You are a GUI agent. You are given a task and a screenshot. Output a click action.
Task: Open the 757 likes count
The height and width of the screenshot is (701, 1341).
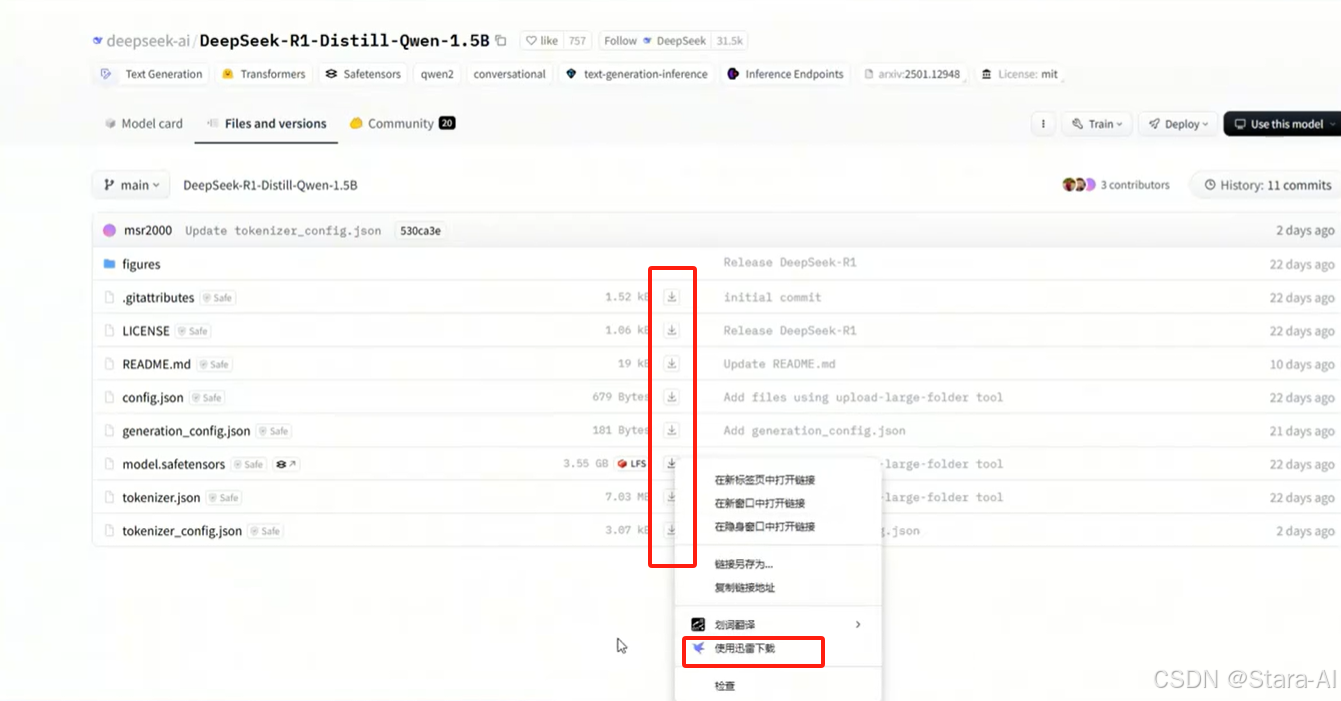[577, 41]
